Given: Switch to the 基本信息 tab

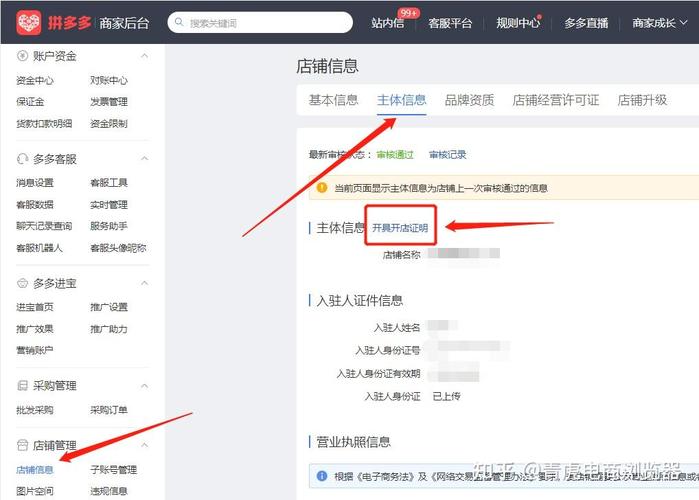Looking at the screenshot, I should point(333,100).
